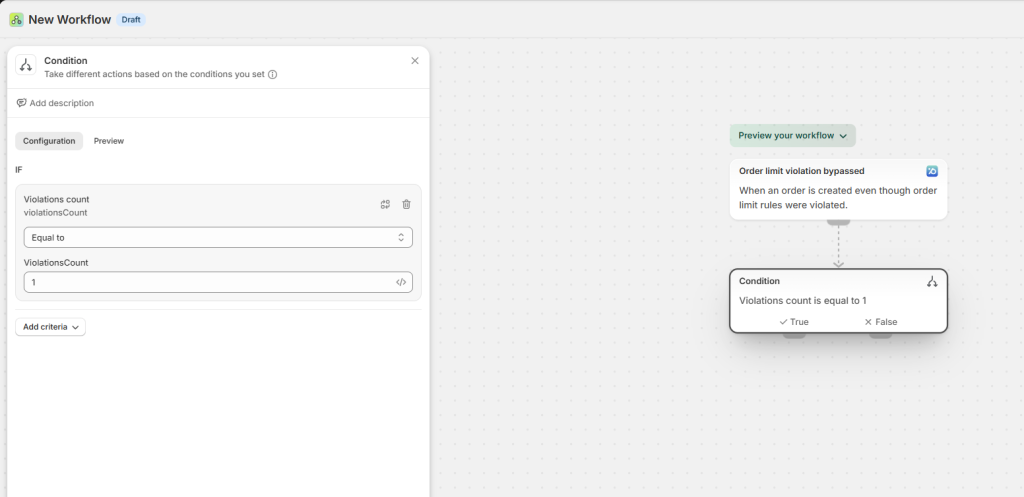This screenshot has width=1024, height=497.
Task: Click the Shopify Flow app icon
Action: pyautogui.click(x=16, y=19)
